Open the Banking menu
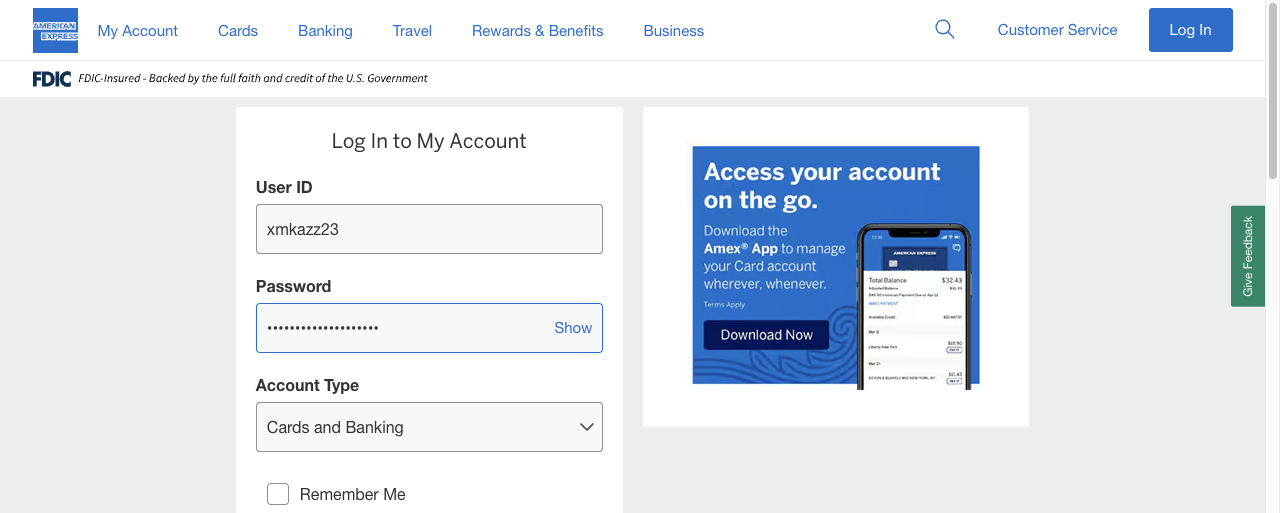 [x=325, y=31]
